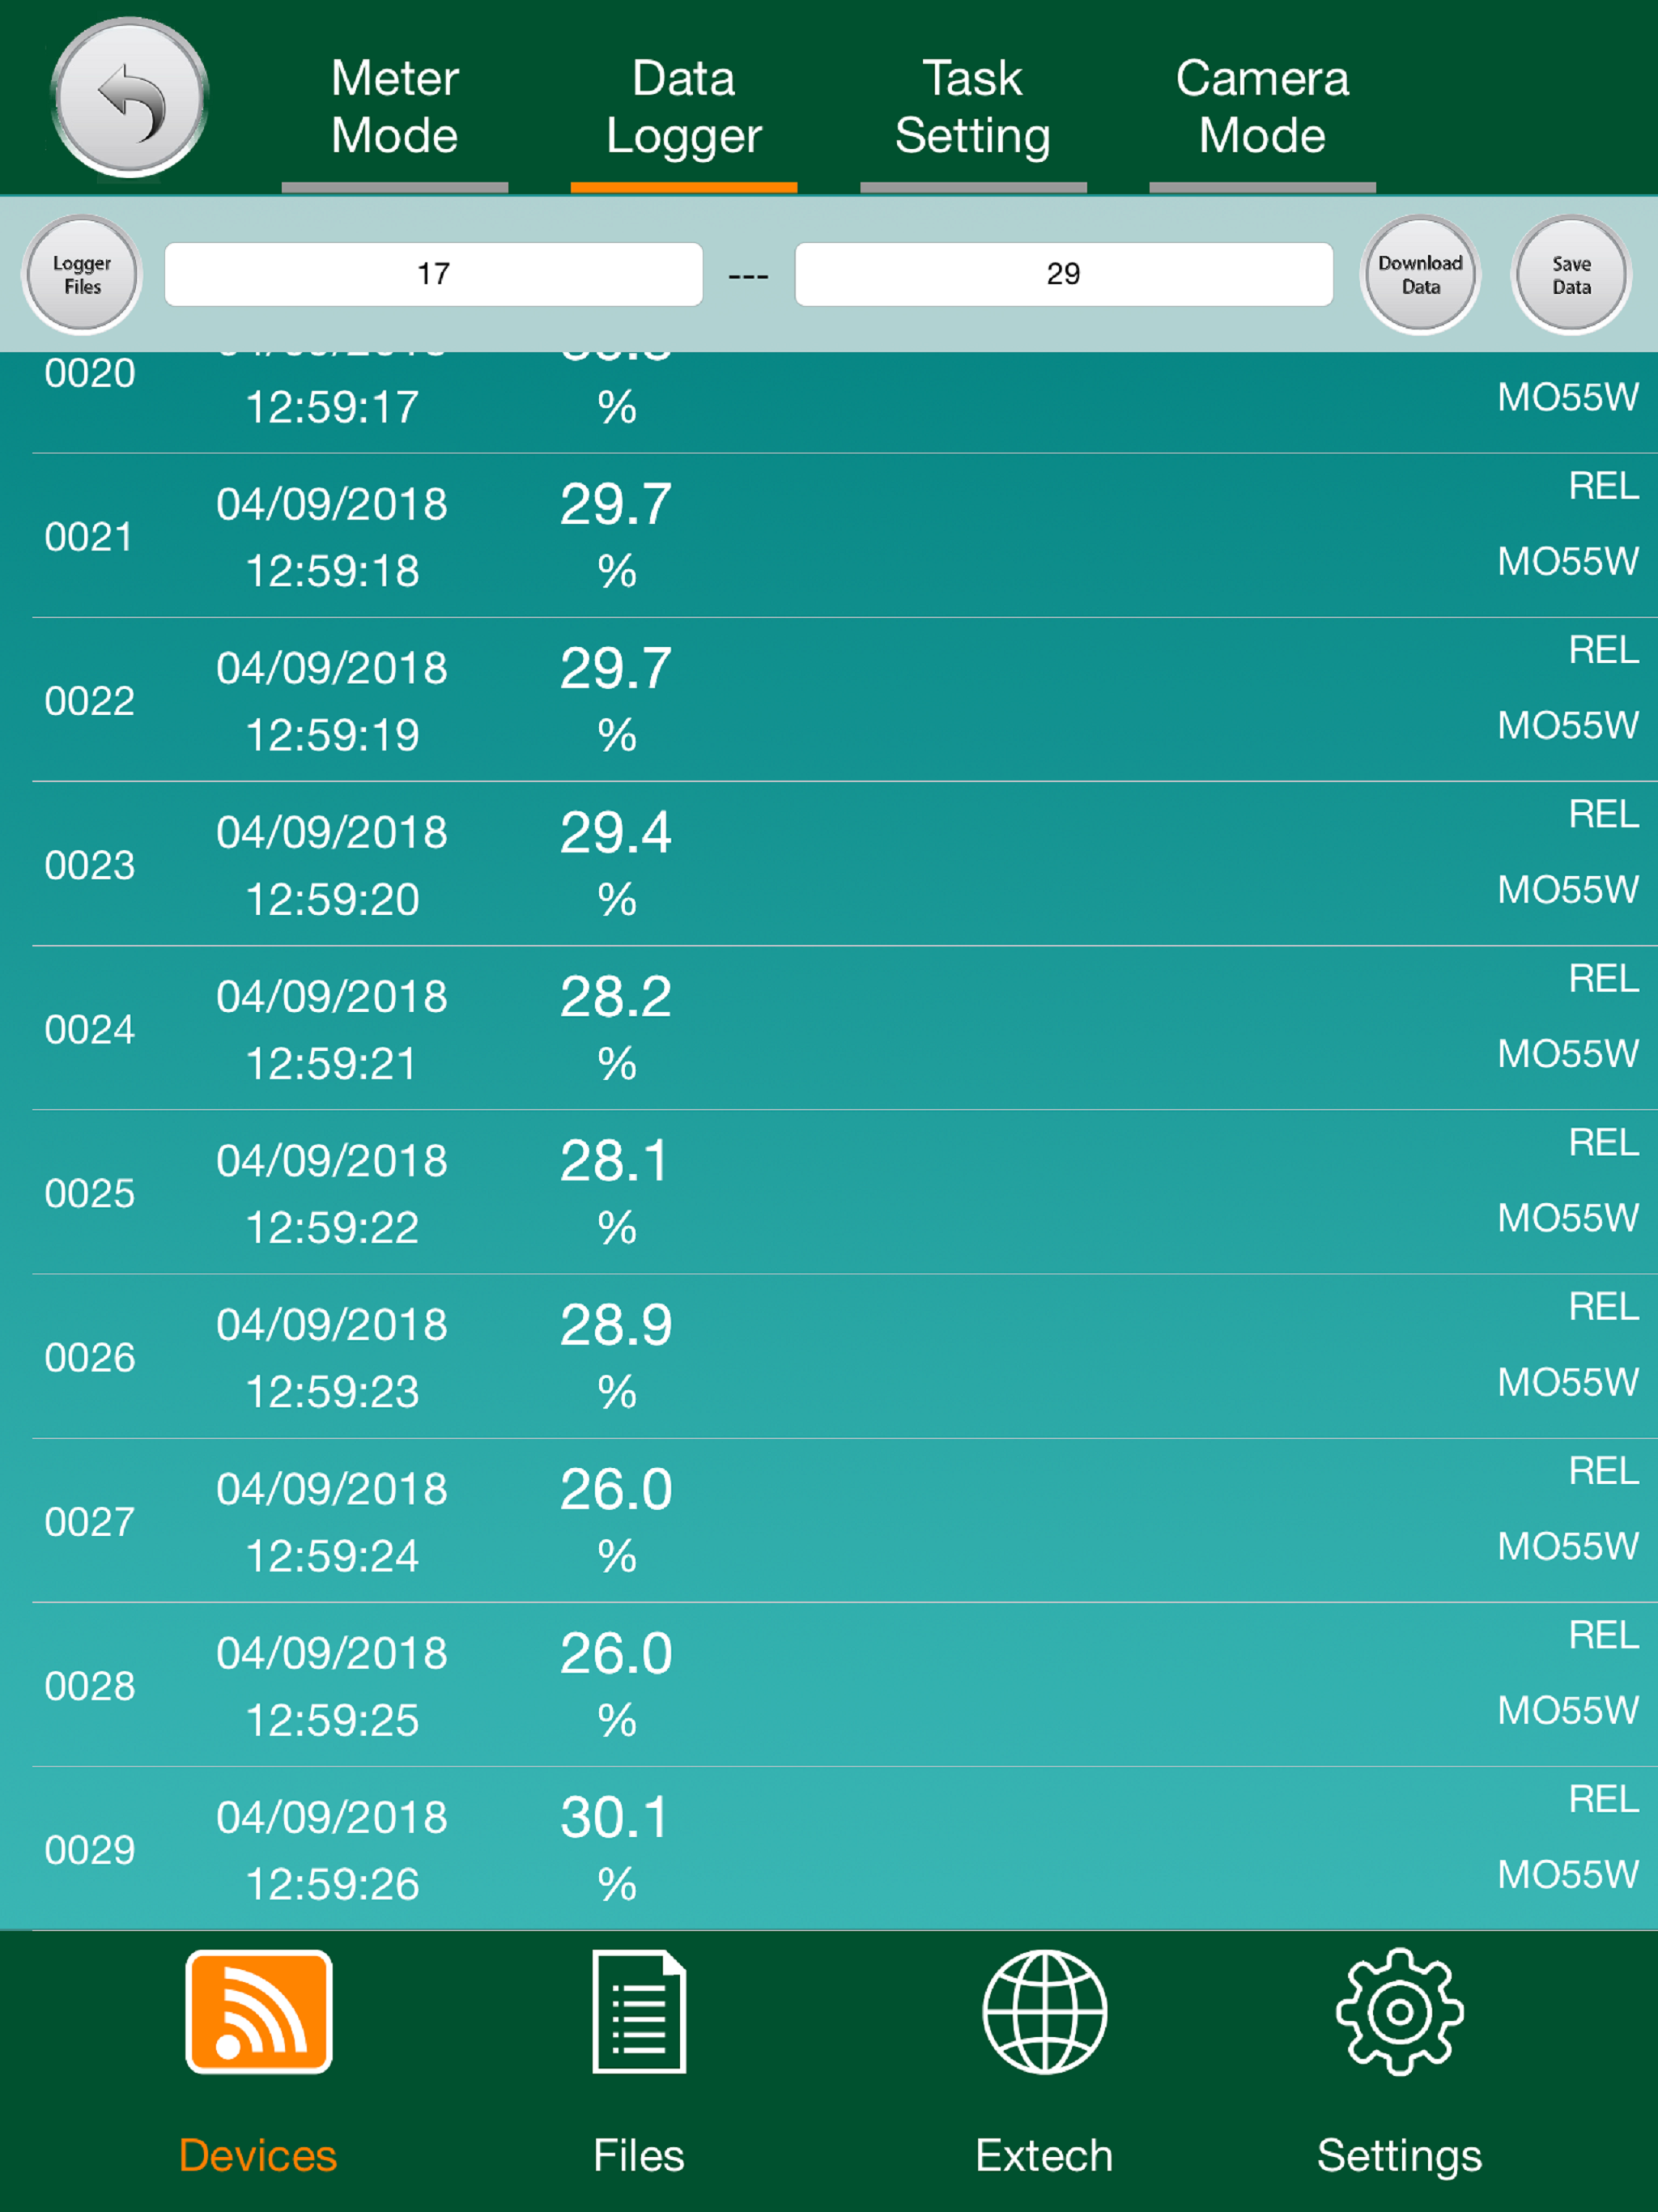Viewport: 1658px width, 2212px height.
Task: Tap the MO55W label in row 0023
Action: click(1567, 889)
